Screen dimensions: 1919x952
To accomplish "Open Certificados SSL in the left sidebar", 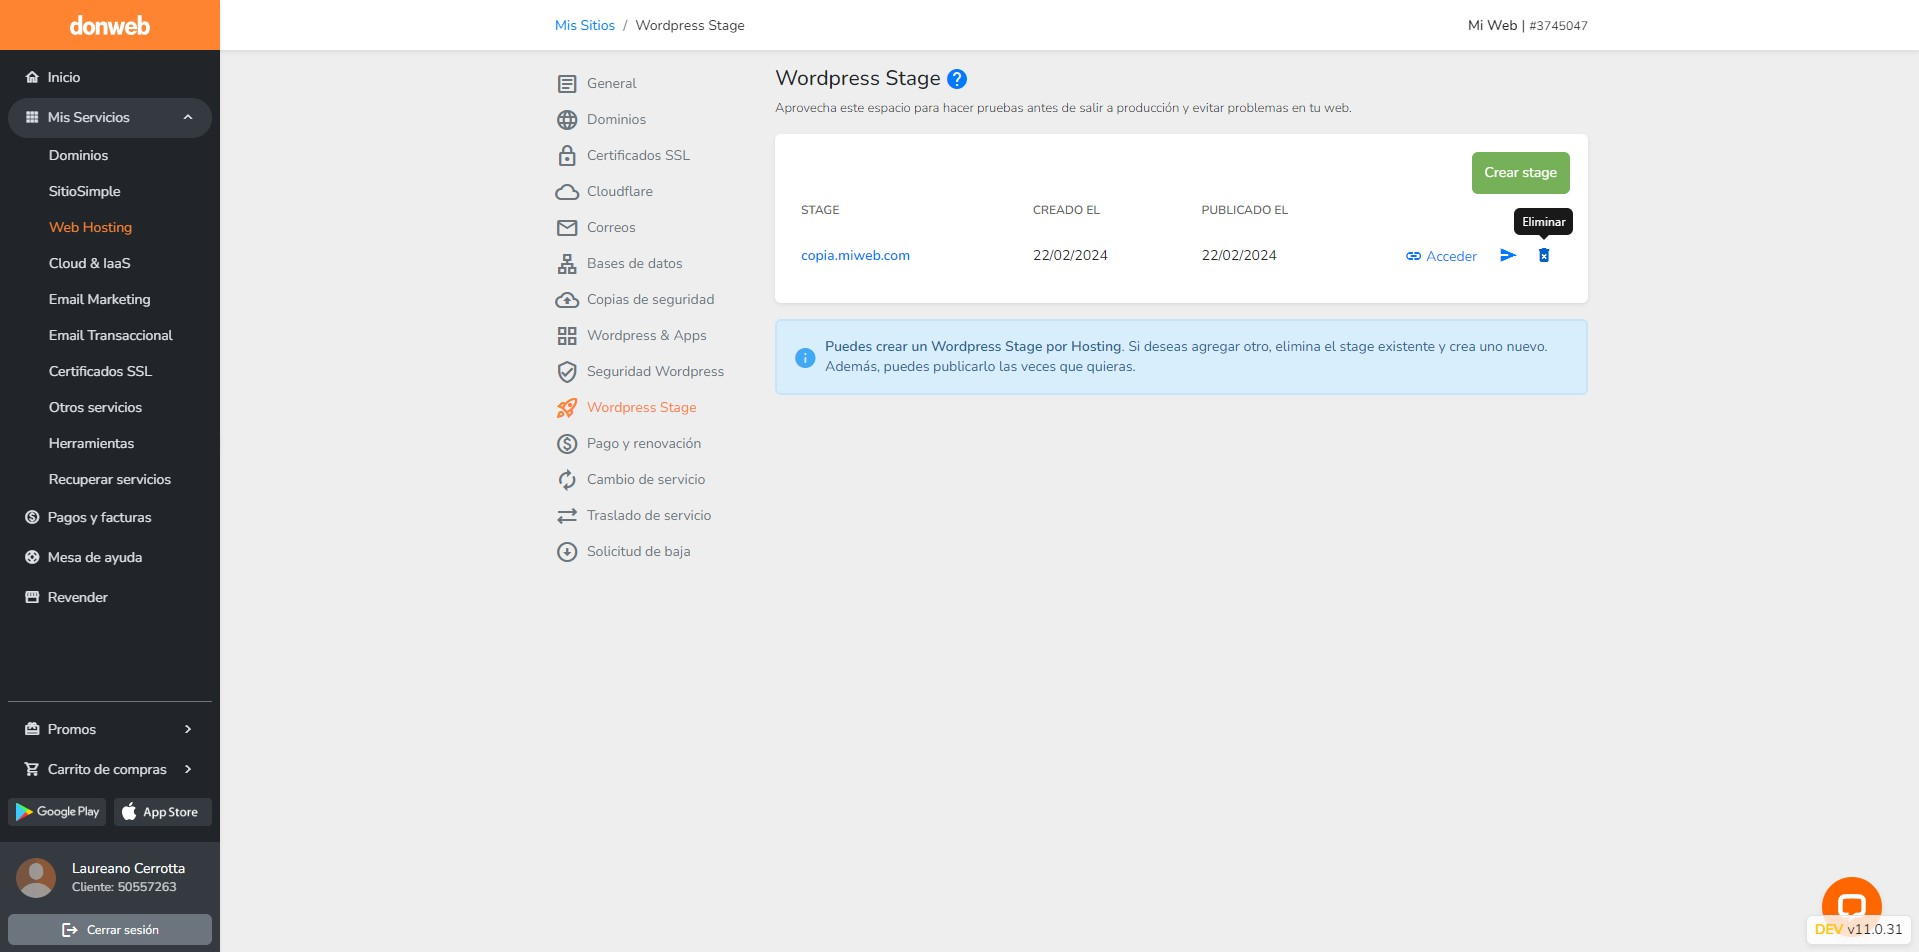I will [x=100, y=371].
